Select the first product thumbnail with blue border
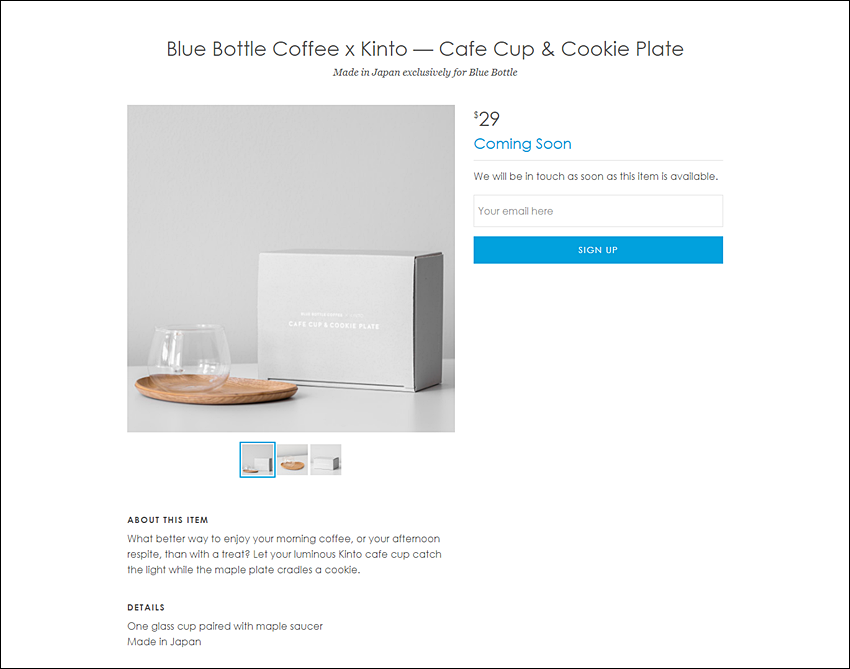 coord(257,460)
